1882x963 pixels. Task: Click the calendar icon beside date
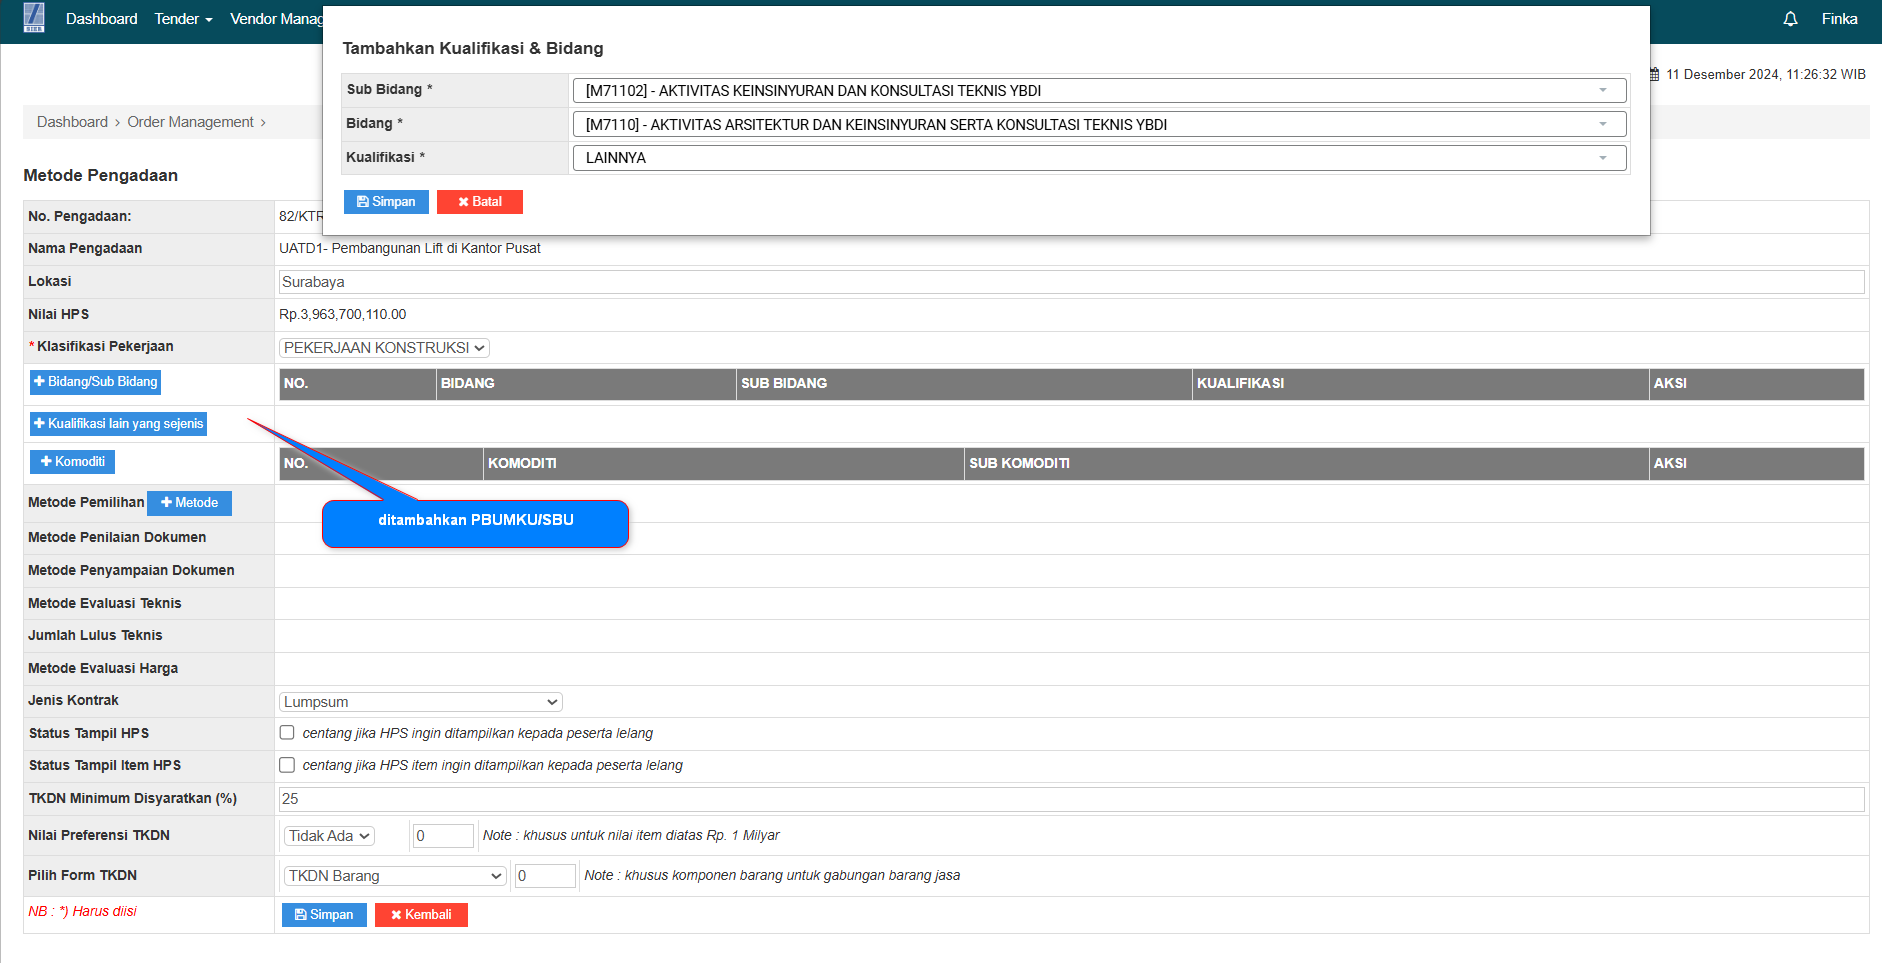tap(1654, 74)
